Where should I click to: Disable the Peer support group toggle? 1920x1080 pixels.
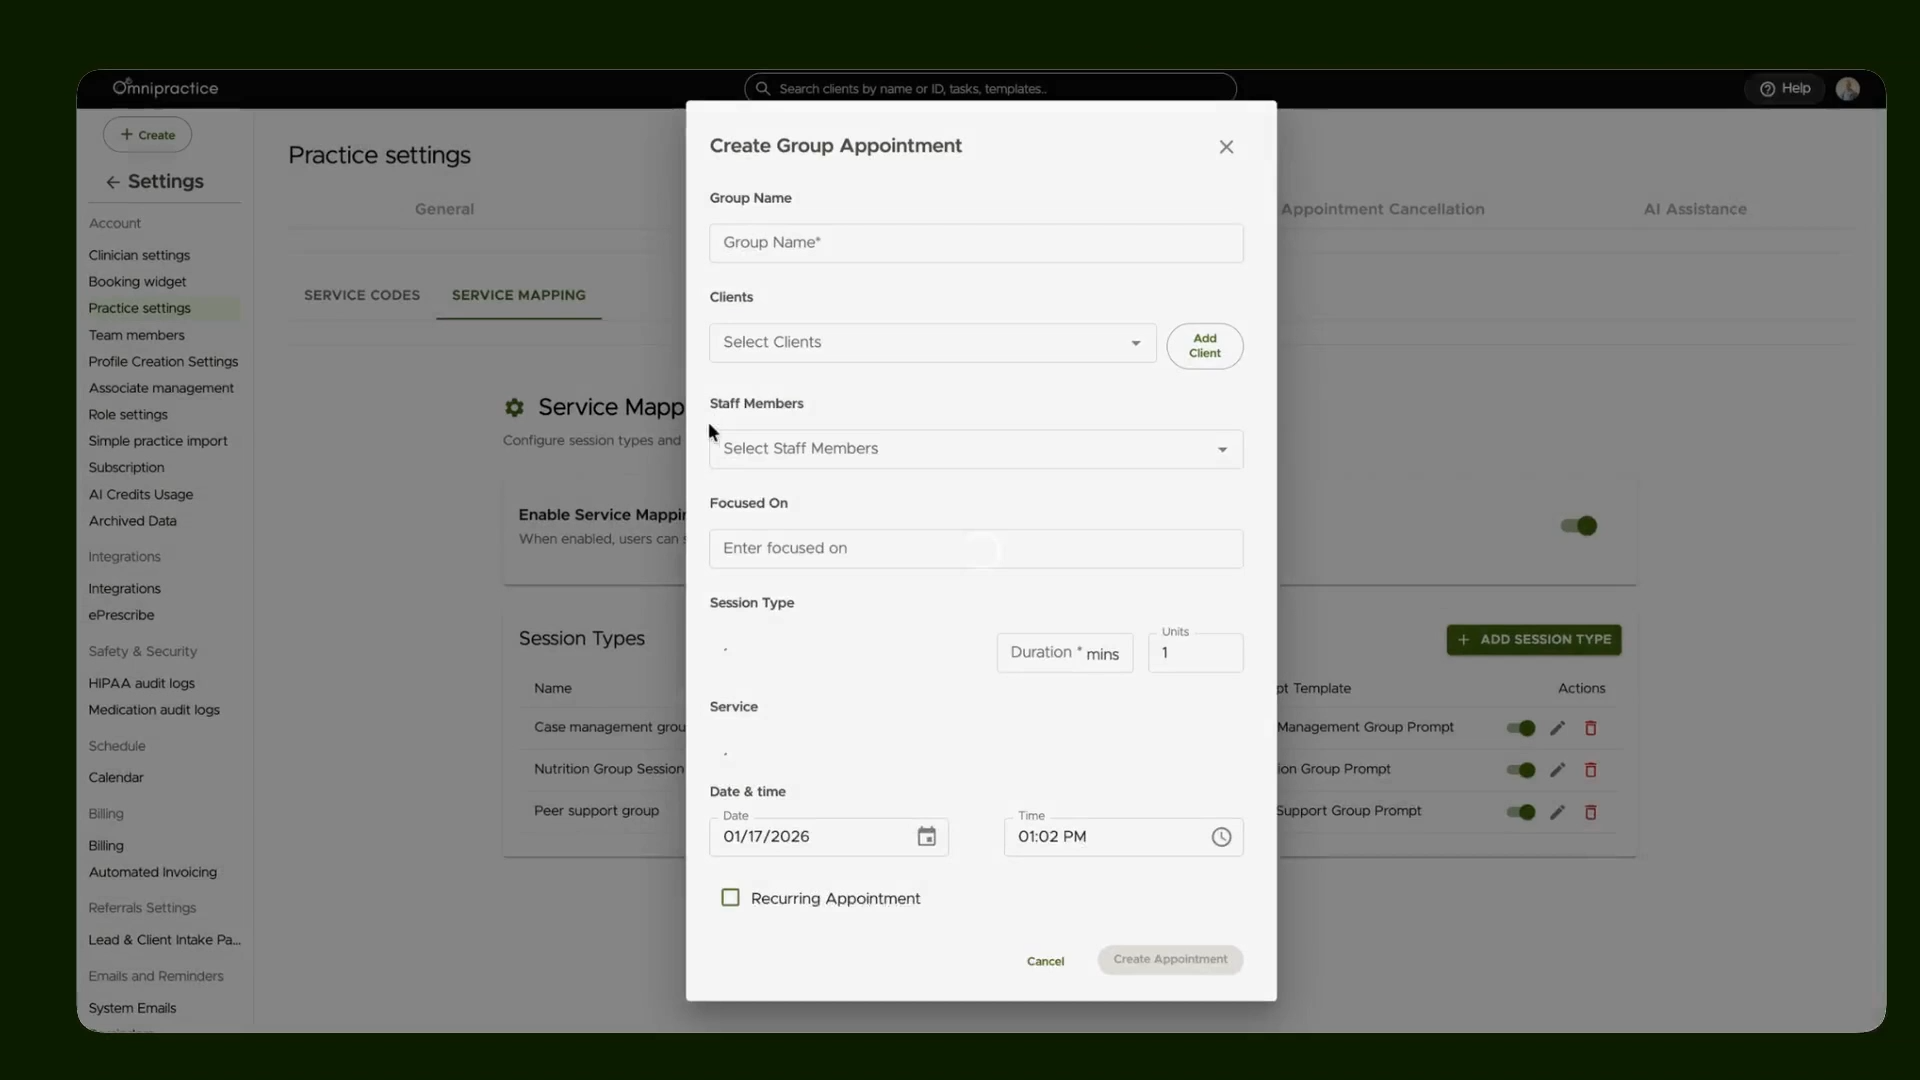pos(1521,812)
